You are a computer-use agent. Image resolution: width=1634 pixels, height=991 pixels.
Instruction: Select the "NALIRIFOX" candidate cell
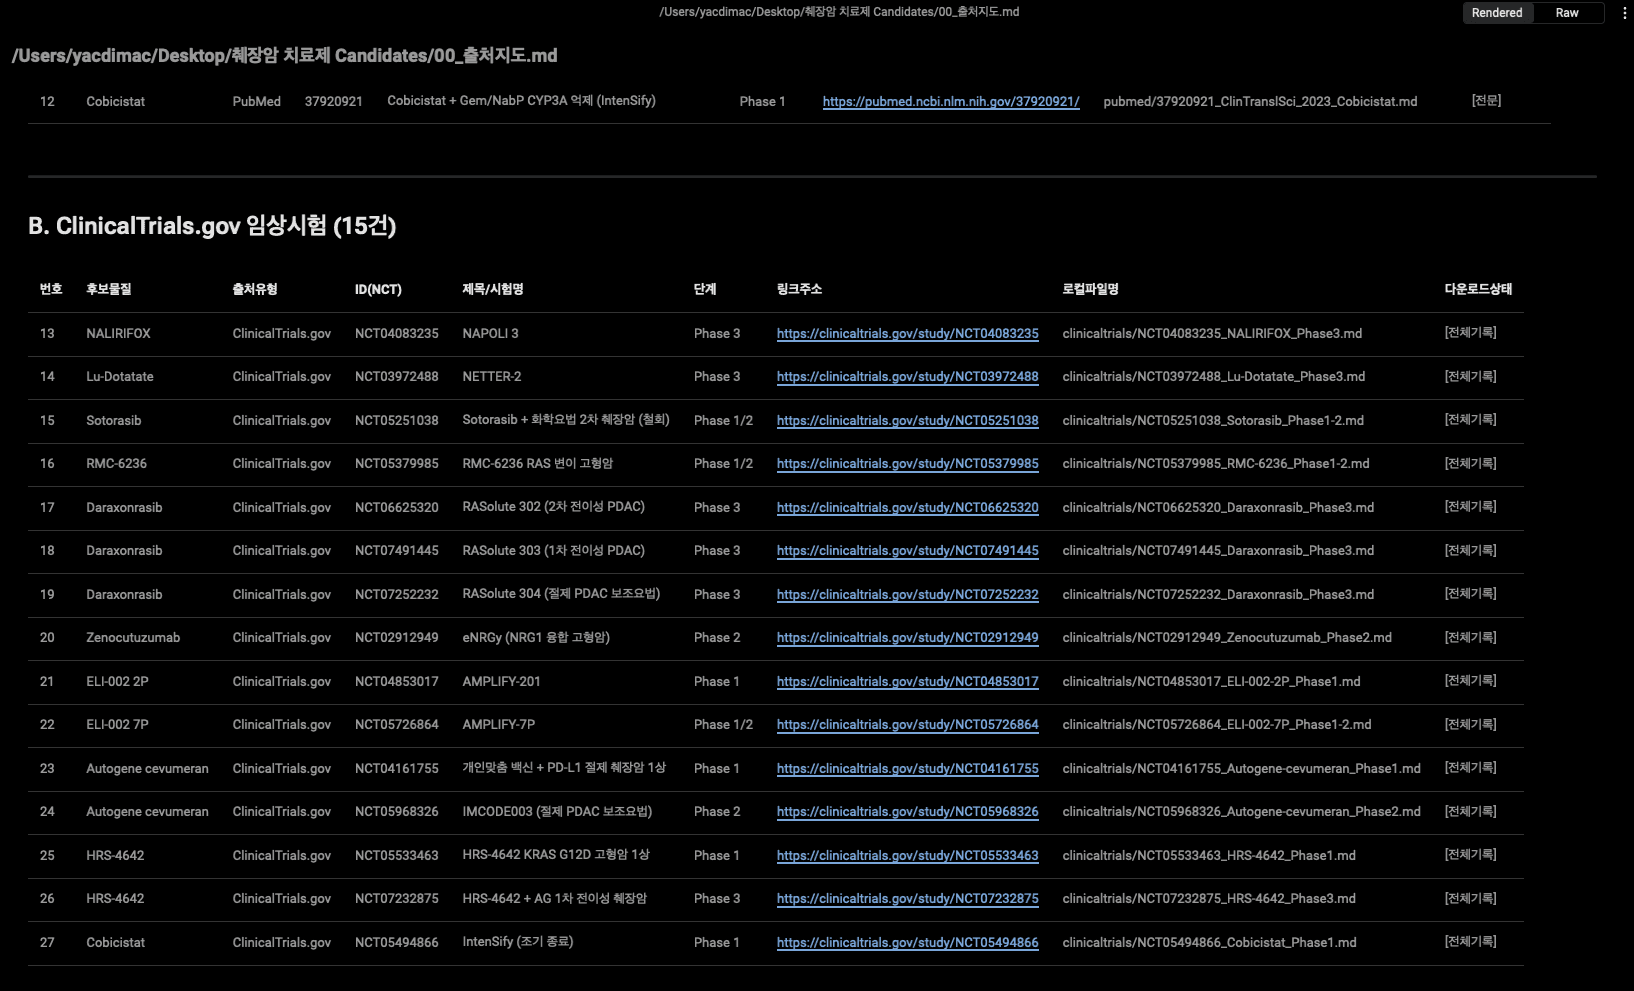(x=119, y=334)
